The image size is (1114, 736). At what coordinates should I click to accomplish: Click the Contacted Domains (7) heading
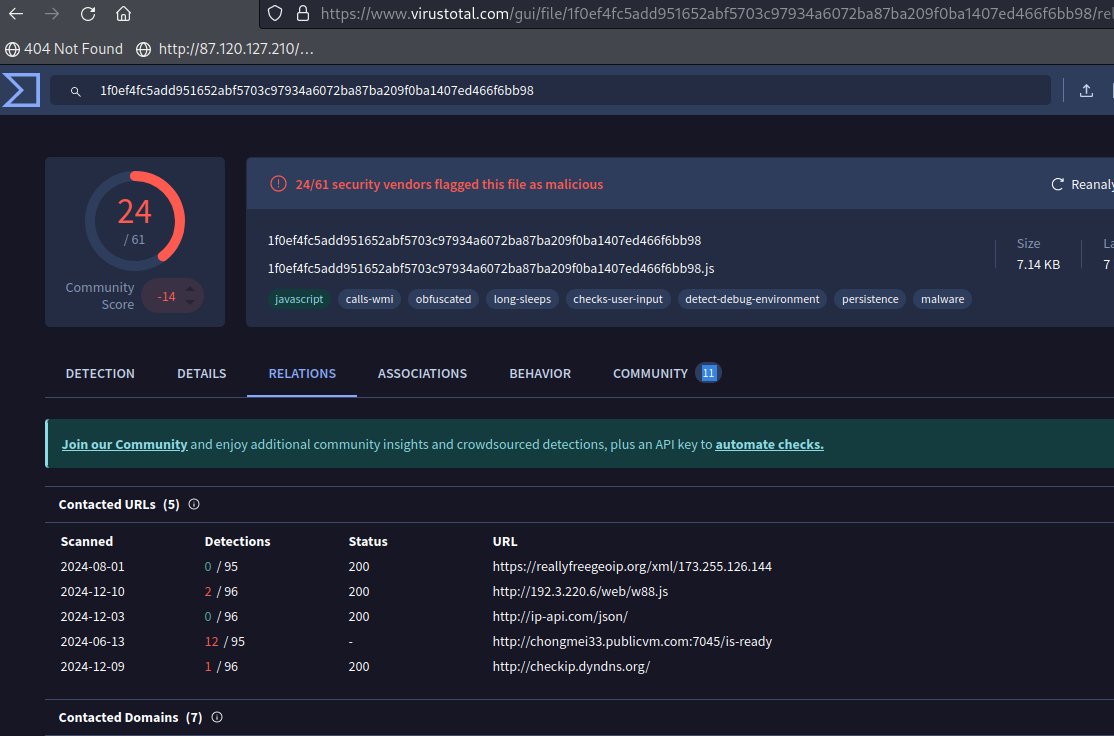coord(130,718)
